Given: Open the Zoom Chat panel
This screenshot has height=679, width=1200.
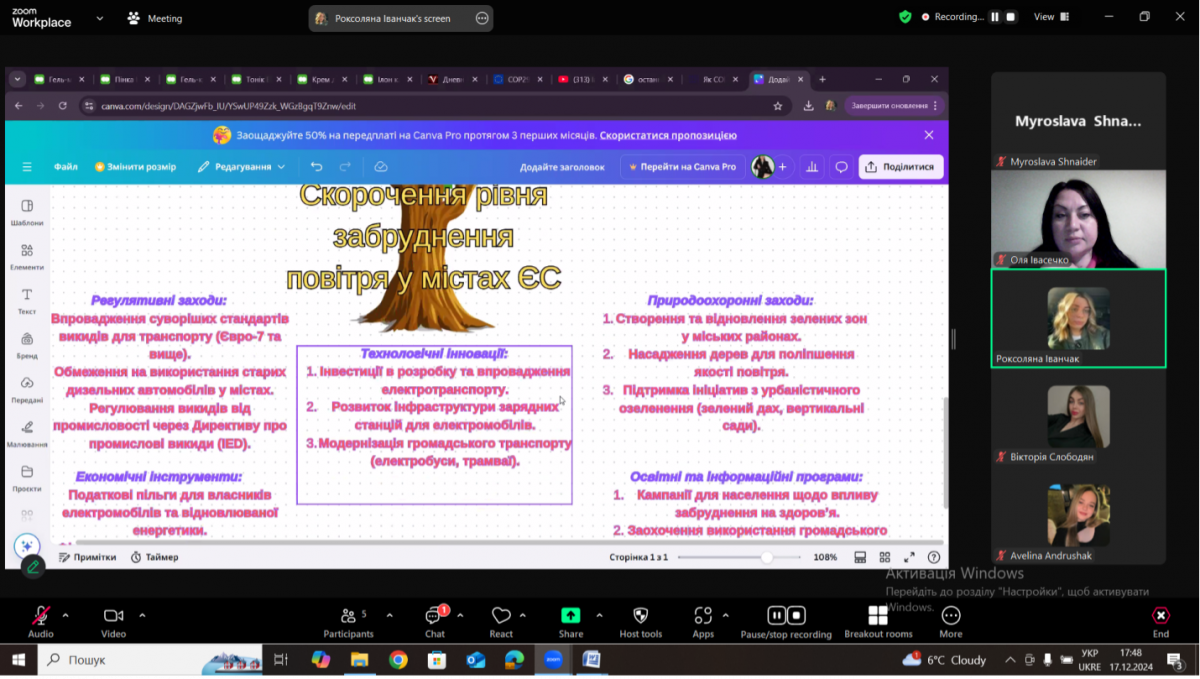Looking at the screenshot, I should (434, 616).
